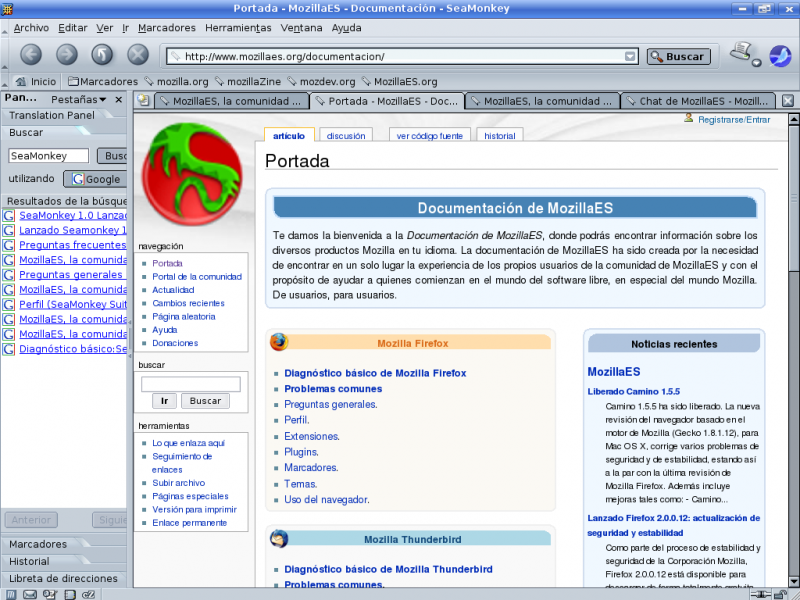The image size is (800, 600).
Task: Open the Marcadores menu in menu bar
Action: click(x=166, y=28)
